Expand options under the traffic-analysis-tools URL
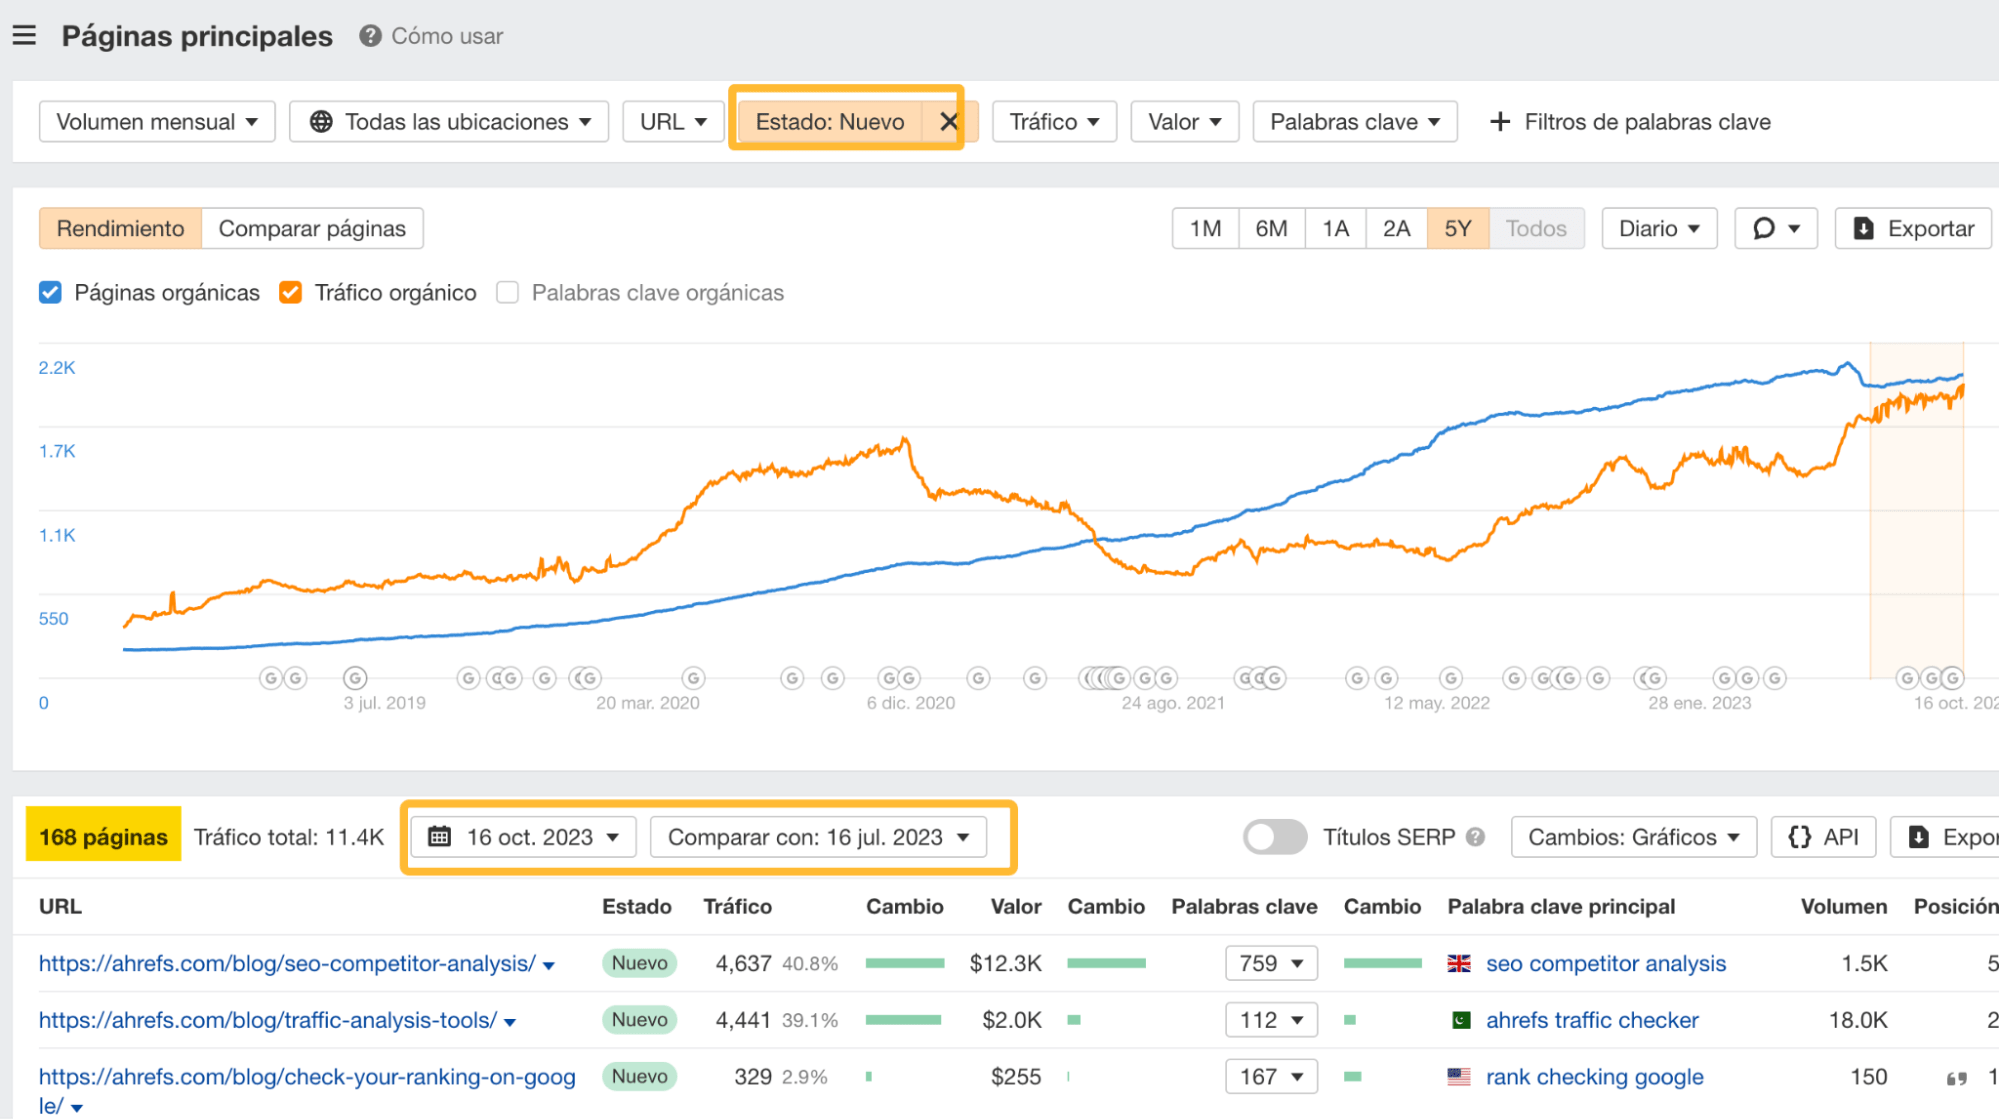This screenshot has width=1999, height=1119. point(510,1021)
